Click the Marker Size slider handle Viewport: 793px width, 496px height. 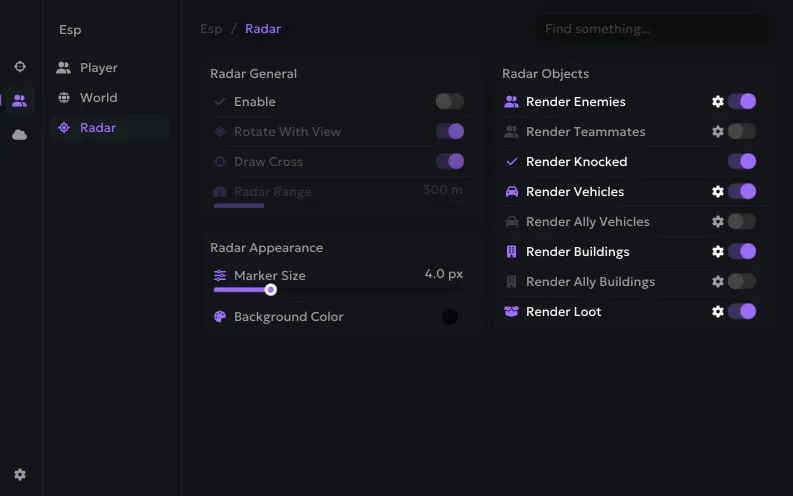point(271,290)
